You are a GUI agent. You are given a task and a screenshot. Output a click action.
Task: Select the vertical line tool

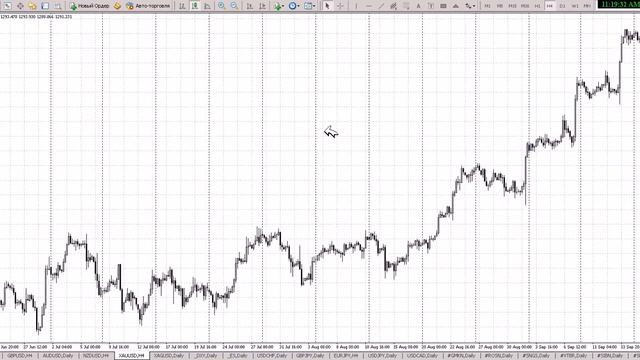(x=356, y=6)
